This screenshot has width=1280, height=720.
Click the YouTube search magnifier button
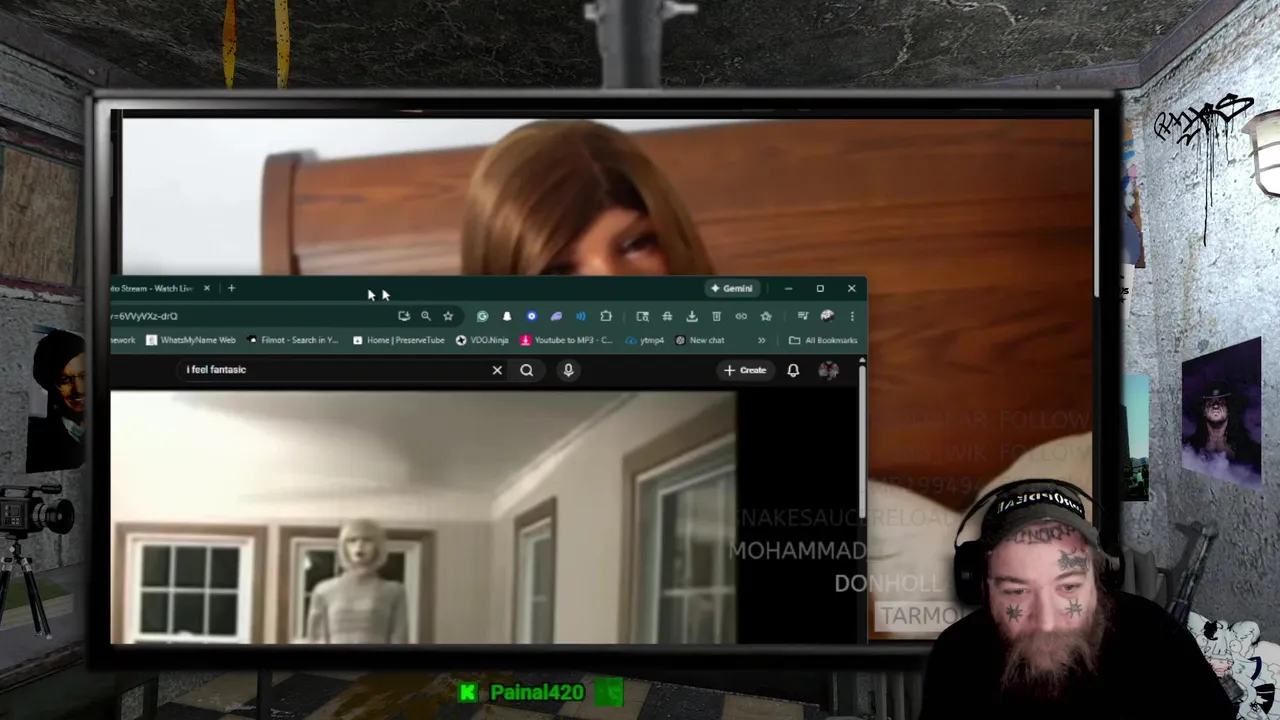[527, 370]
